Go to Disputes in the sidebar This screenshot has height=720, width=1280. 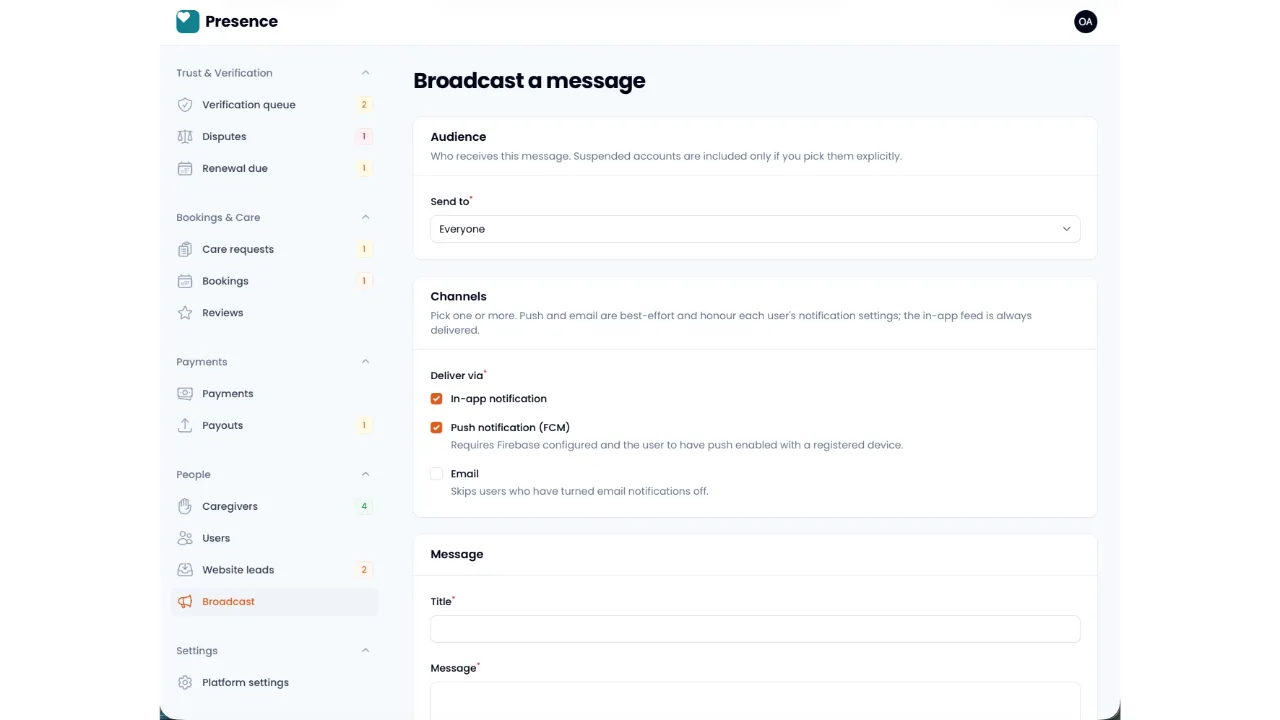click(x=274, y=137)
